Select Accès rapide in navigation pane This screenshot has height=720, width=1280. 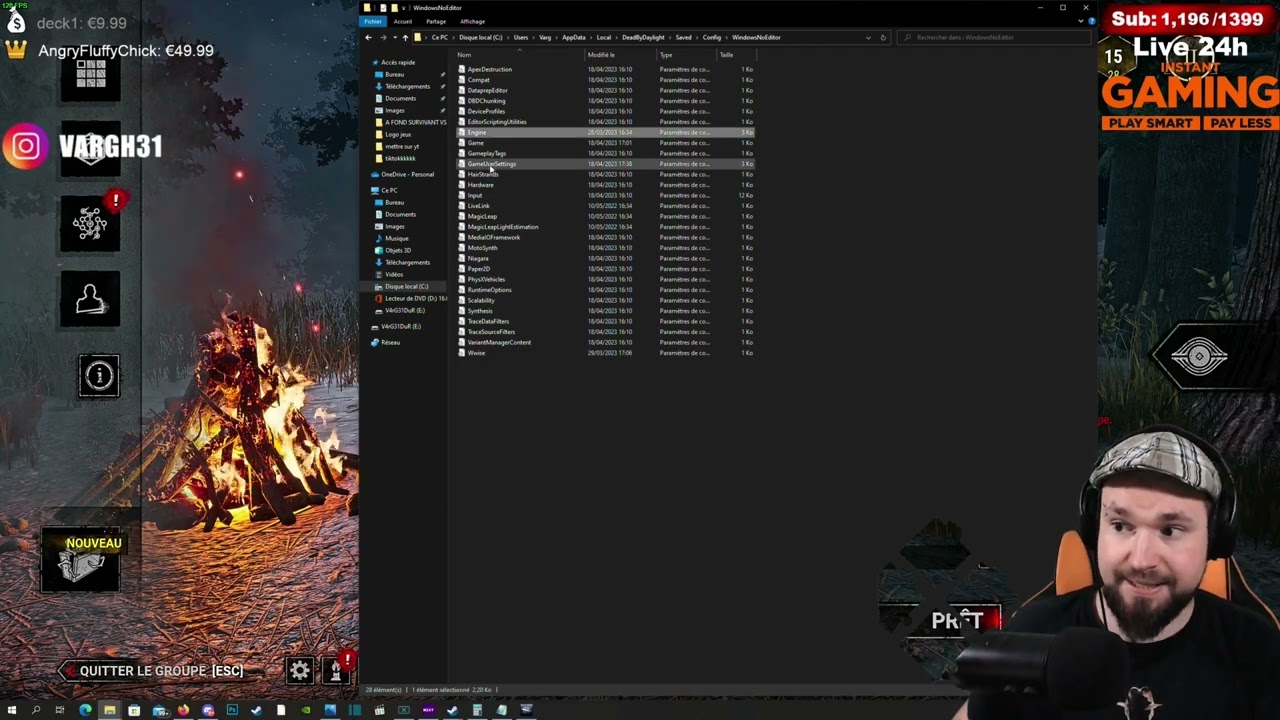click(398, 62)
